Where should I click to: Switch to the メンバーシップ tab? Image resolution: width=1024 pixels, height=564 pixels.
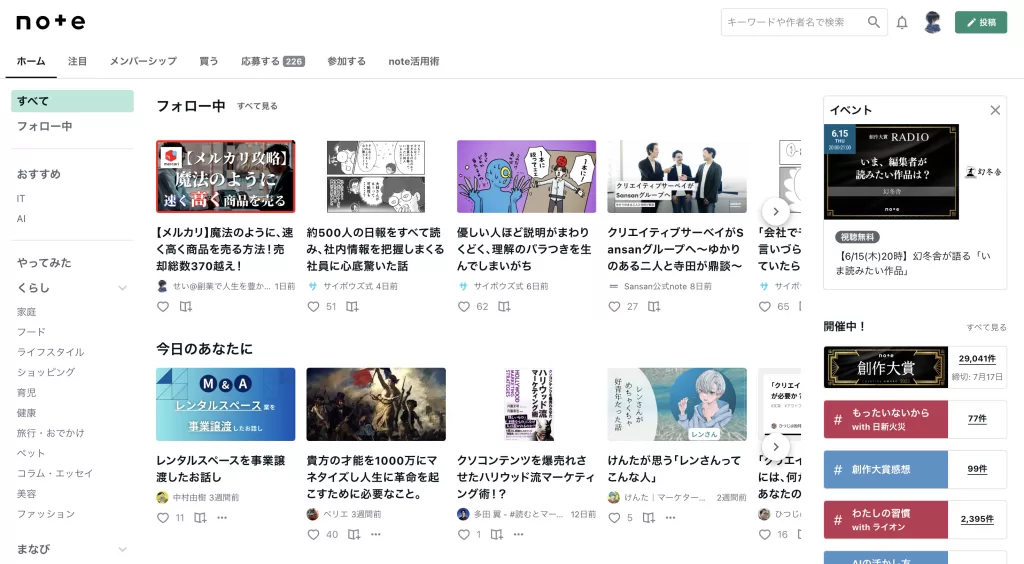143,61
